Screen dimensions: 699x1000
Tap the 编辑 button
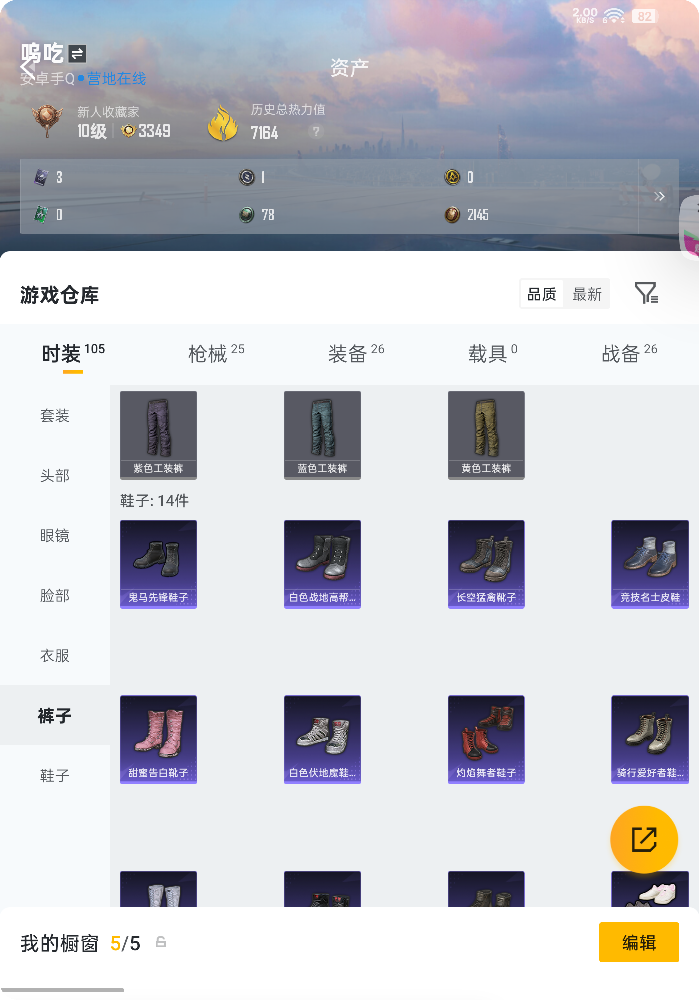click(638, 942)
